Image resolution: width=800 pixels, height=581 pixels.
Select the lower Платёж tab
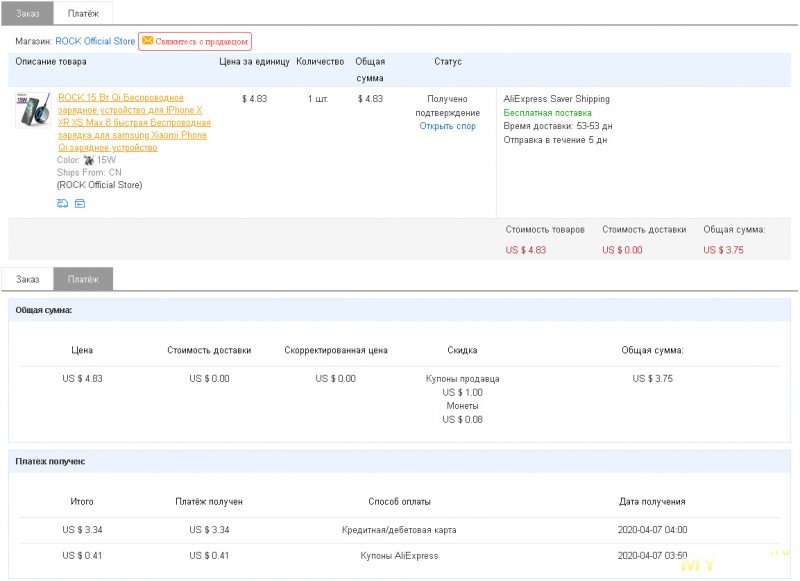83,279
